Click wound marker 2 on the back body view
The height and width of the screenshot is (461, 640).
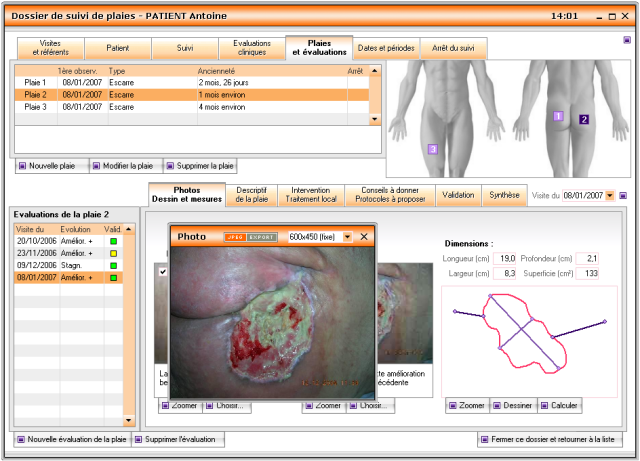584,119
